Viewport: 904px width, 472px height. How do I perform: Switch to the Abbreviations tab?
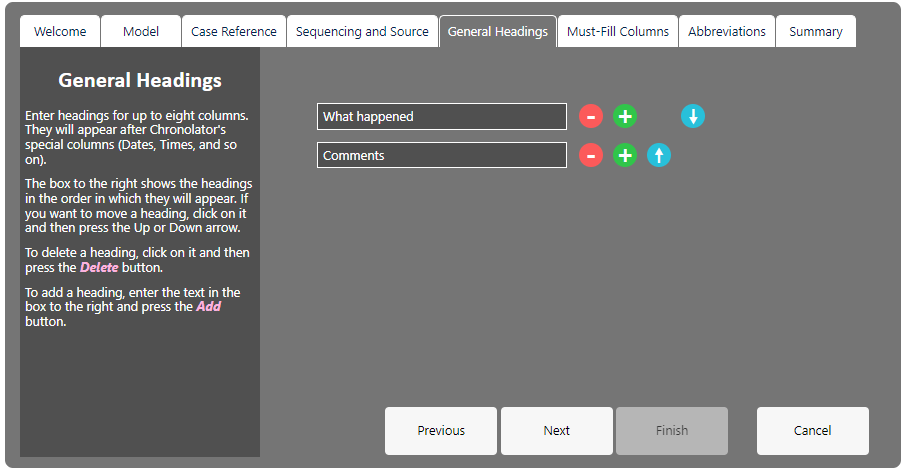[727, 31]
